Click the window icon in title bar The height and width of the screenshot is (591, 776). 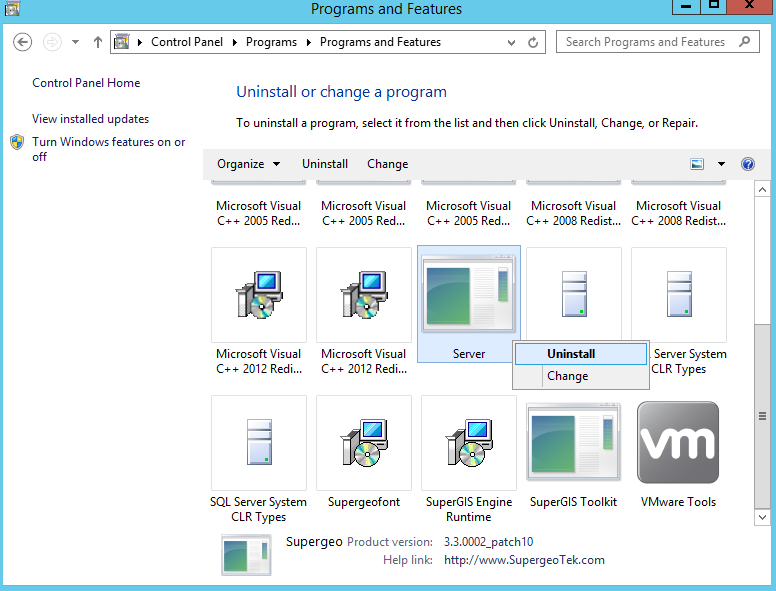click(x=12, y=8)
